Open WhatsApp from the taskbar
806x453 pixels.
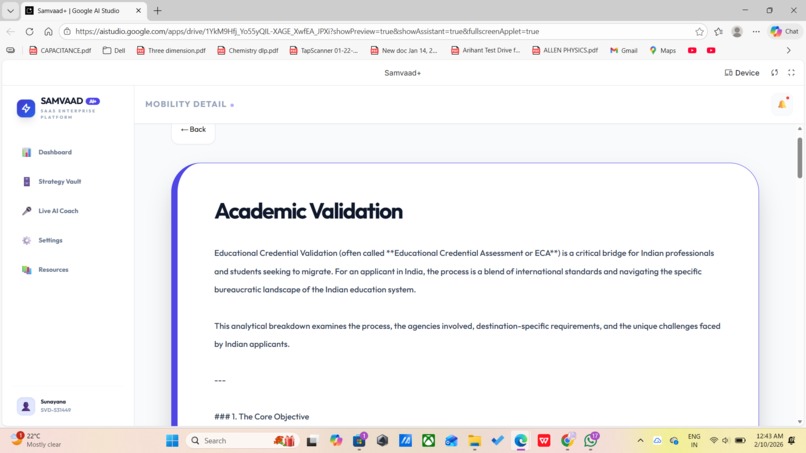click(x=591, y=441)
